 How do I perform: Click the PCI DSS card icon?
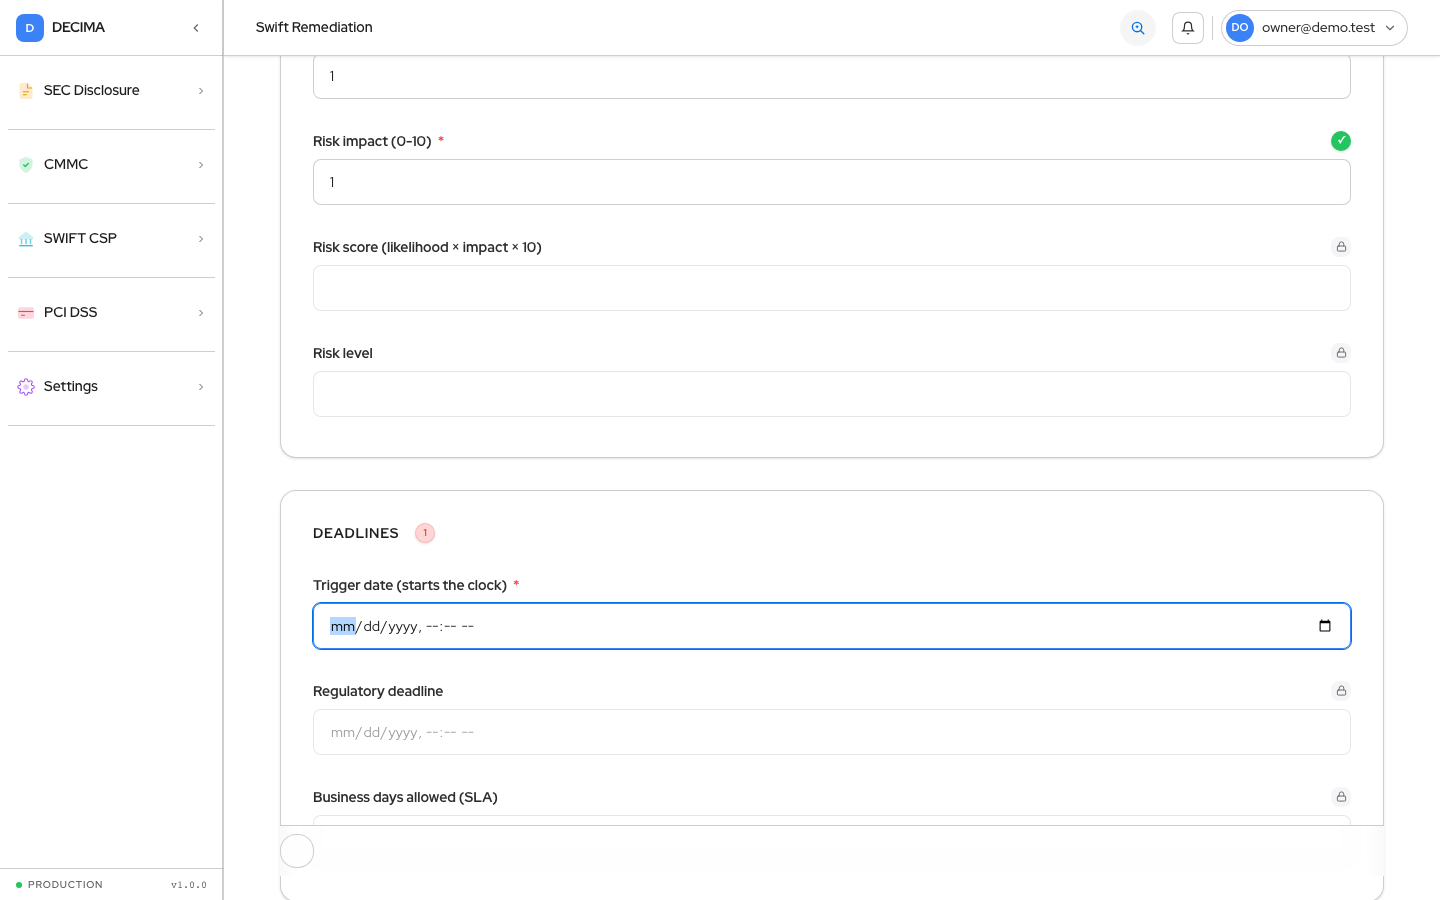pyautogui.click(x=26, y=313)
